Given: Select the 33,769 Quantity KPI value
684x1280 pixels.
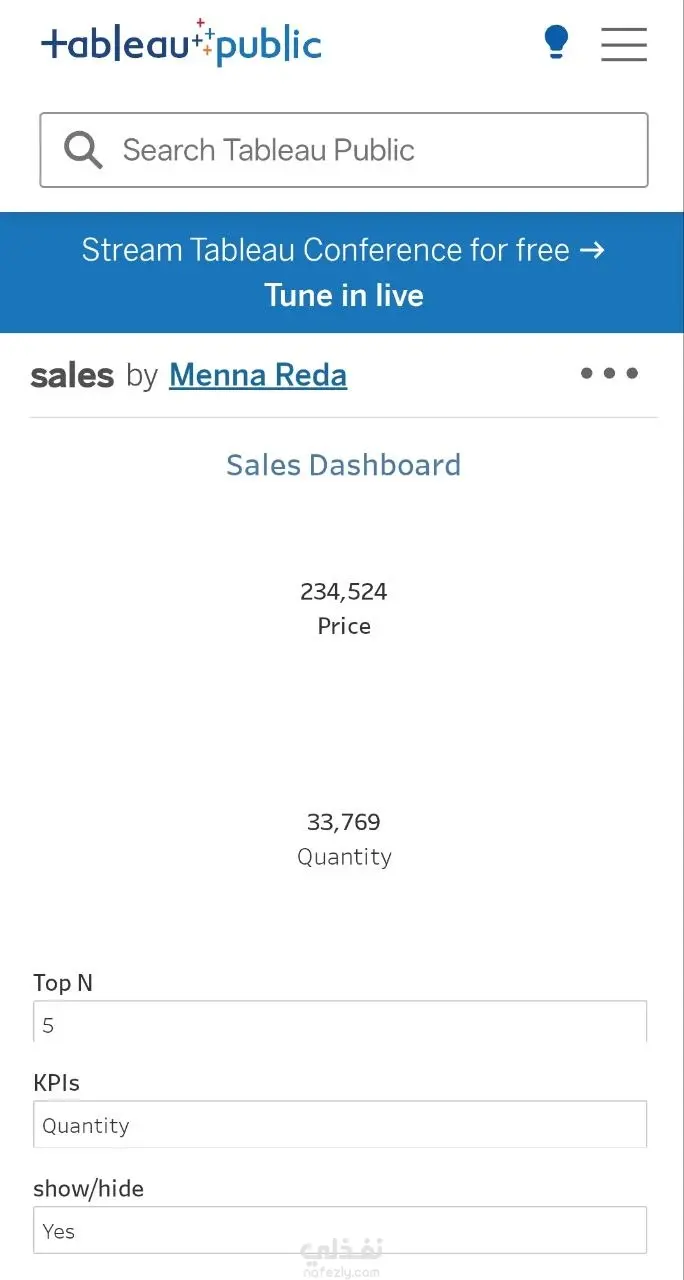Looking at the screenshot, I should [344, 822].
